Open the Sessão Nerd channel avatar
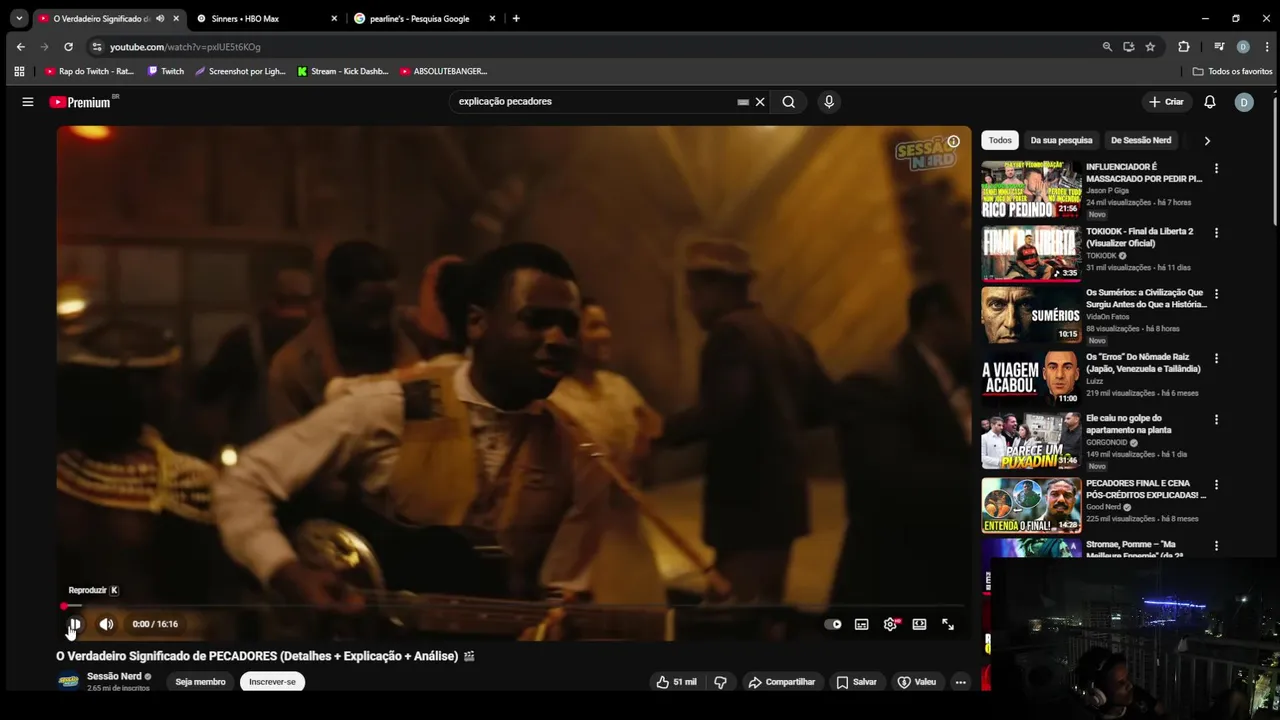The image size is (1280, 720). [68, 682]
